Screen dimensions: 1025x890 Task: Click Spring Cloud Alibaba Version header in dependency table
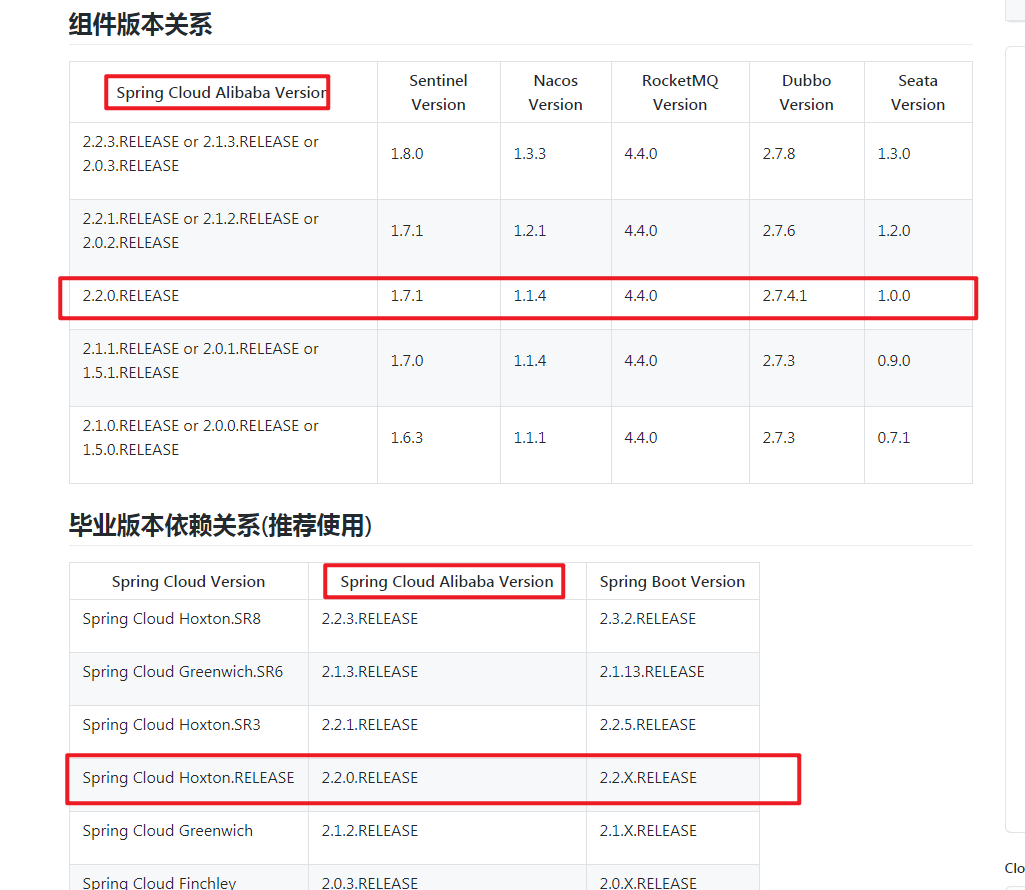pos(446,581)
